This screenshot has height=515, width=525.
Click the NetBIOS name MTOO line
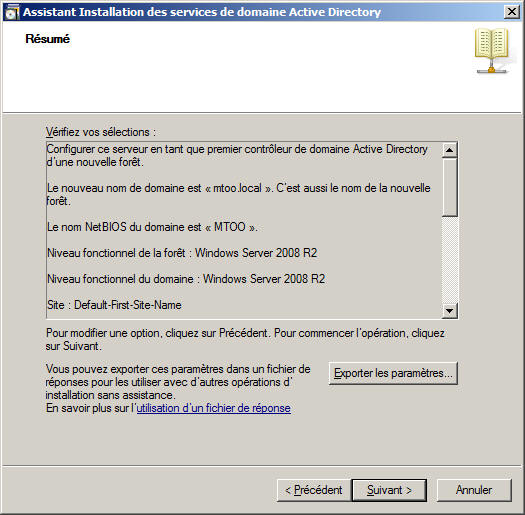pos(152,227)
